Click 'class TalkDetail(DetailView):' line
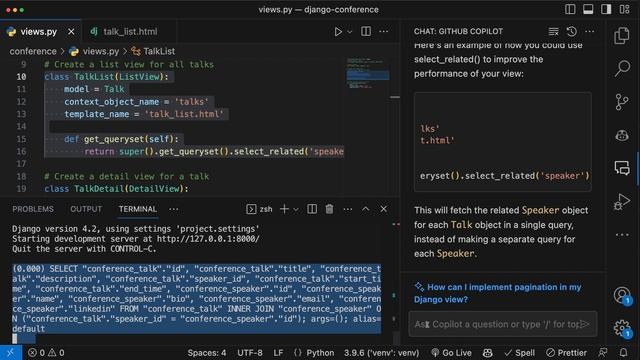 [x=116, y=189]
